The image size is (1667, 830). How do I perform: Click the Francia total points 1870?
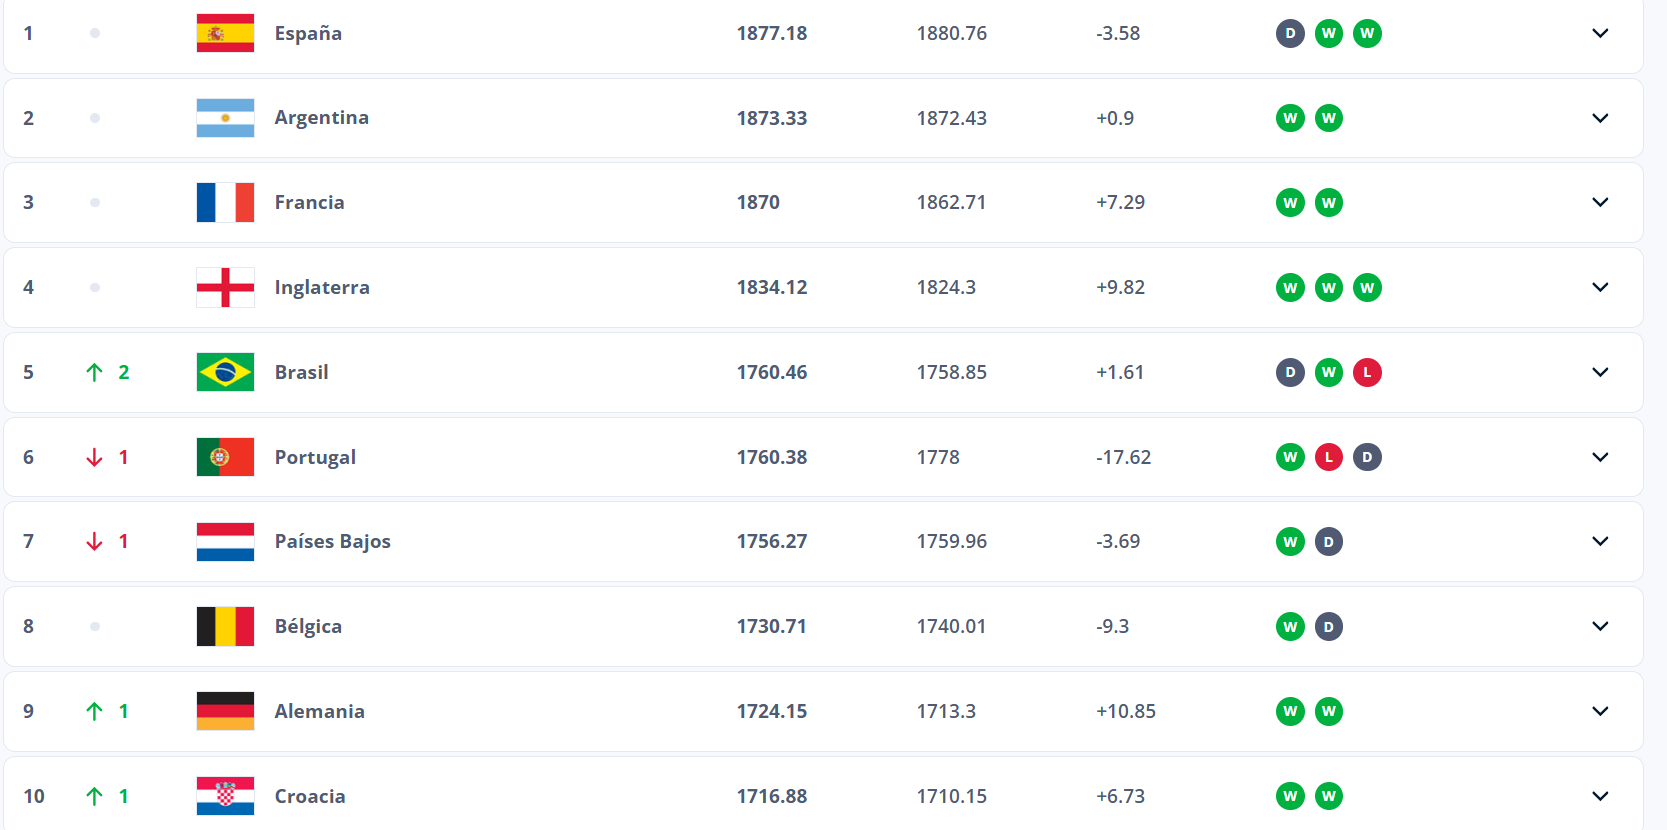click(758, 202)
